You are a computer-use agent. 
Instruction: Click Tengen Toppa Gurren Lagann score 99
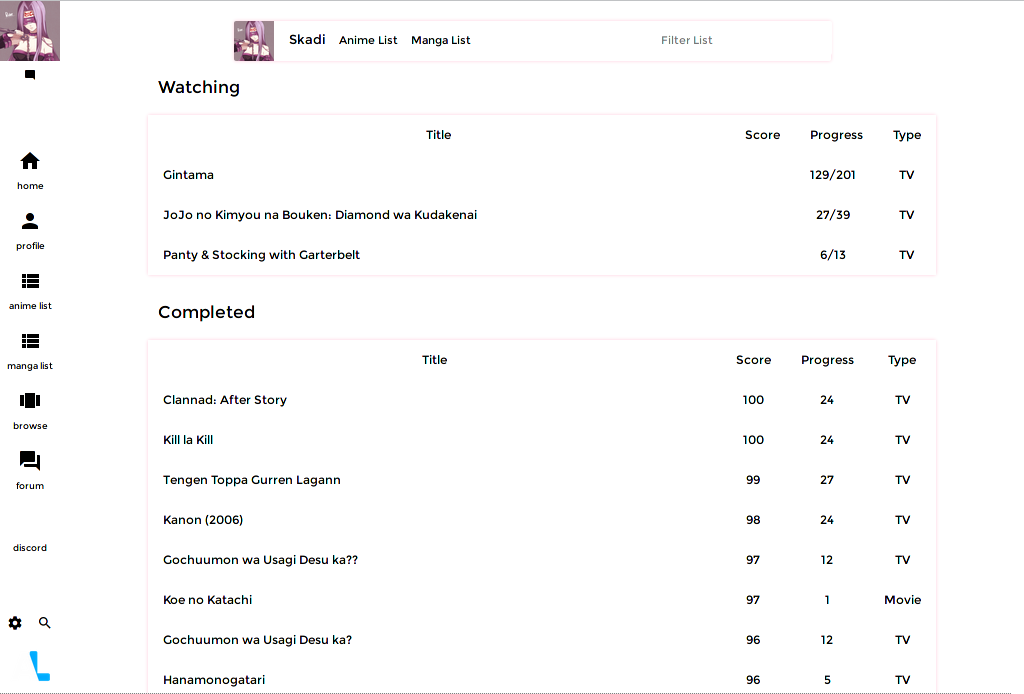pos(753,480)
